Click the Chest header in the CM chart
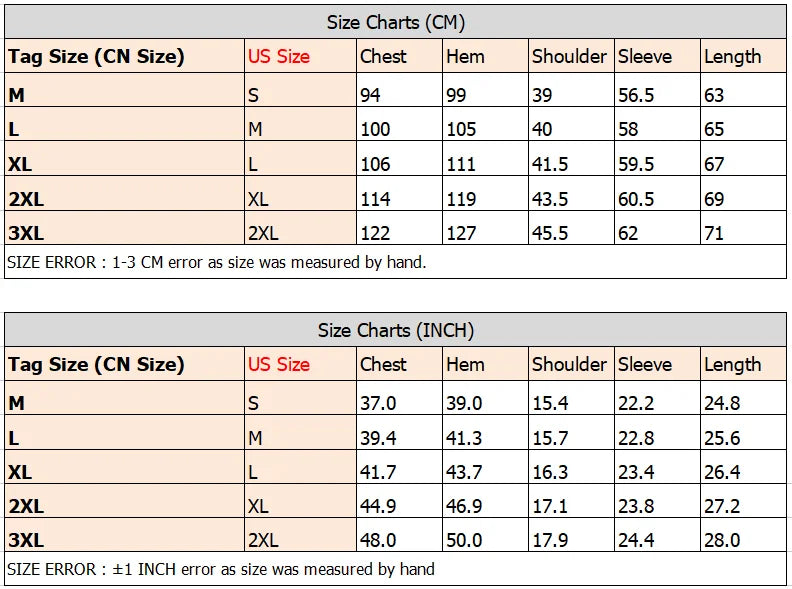Screen dimensions: 792x589 (x=383, y=57)
